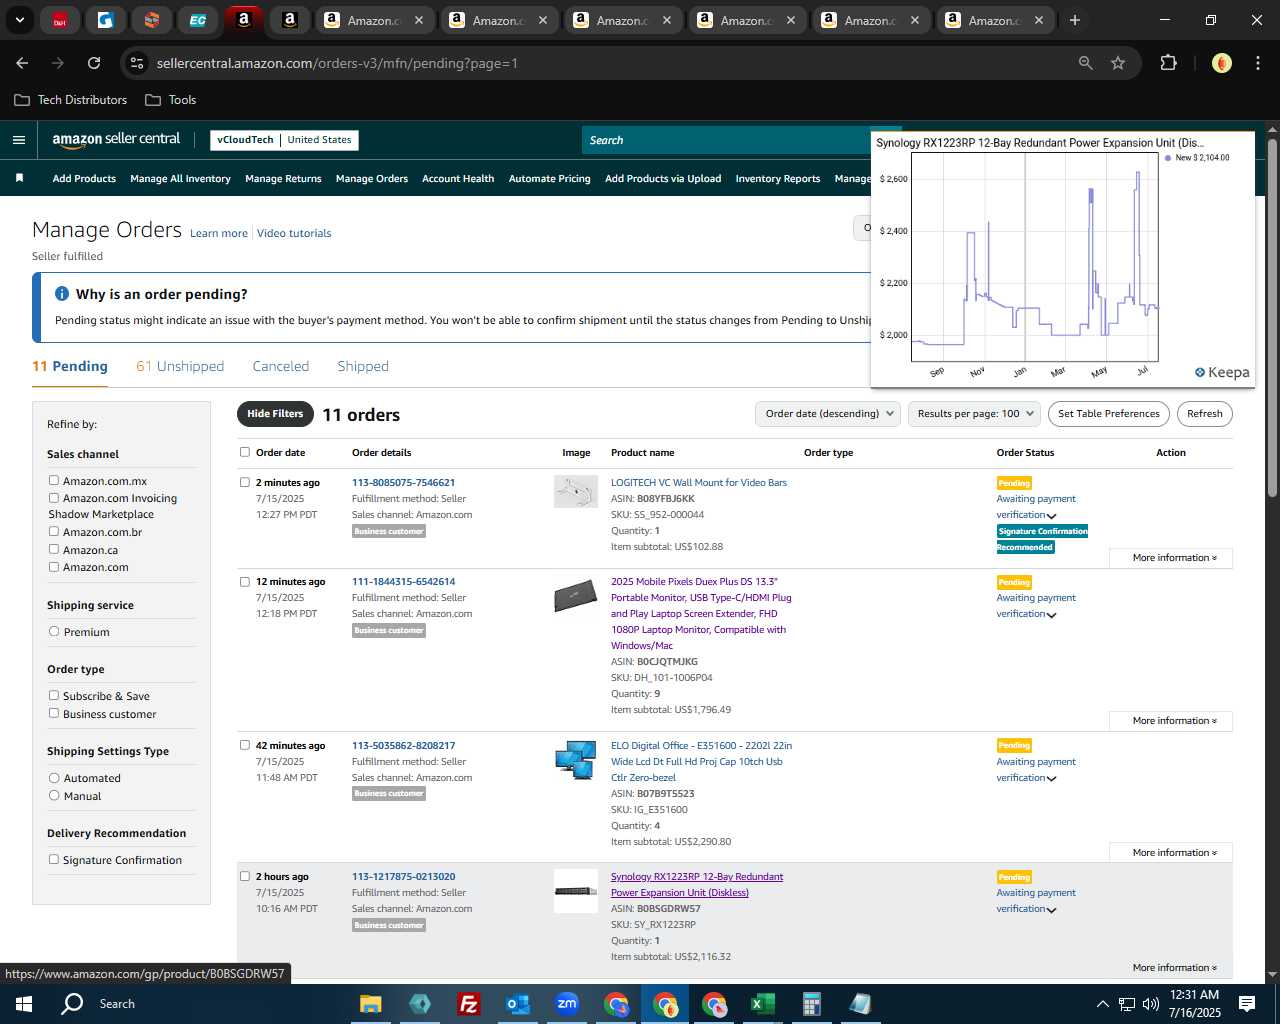Click the bookmark icon in navigation bar
1280x1024 pixels.
click(x=19, y=178)
